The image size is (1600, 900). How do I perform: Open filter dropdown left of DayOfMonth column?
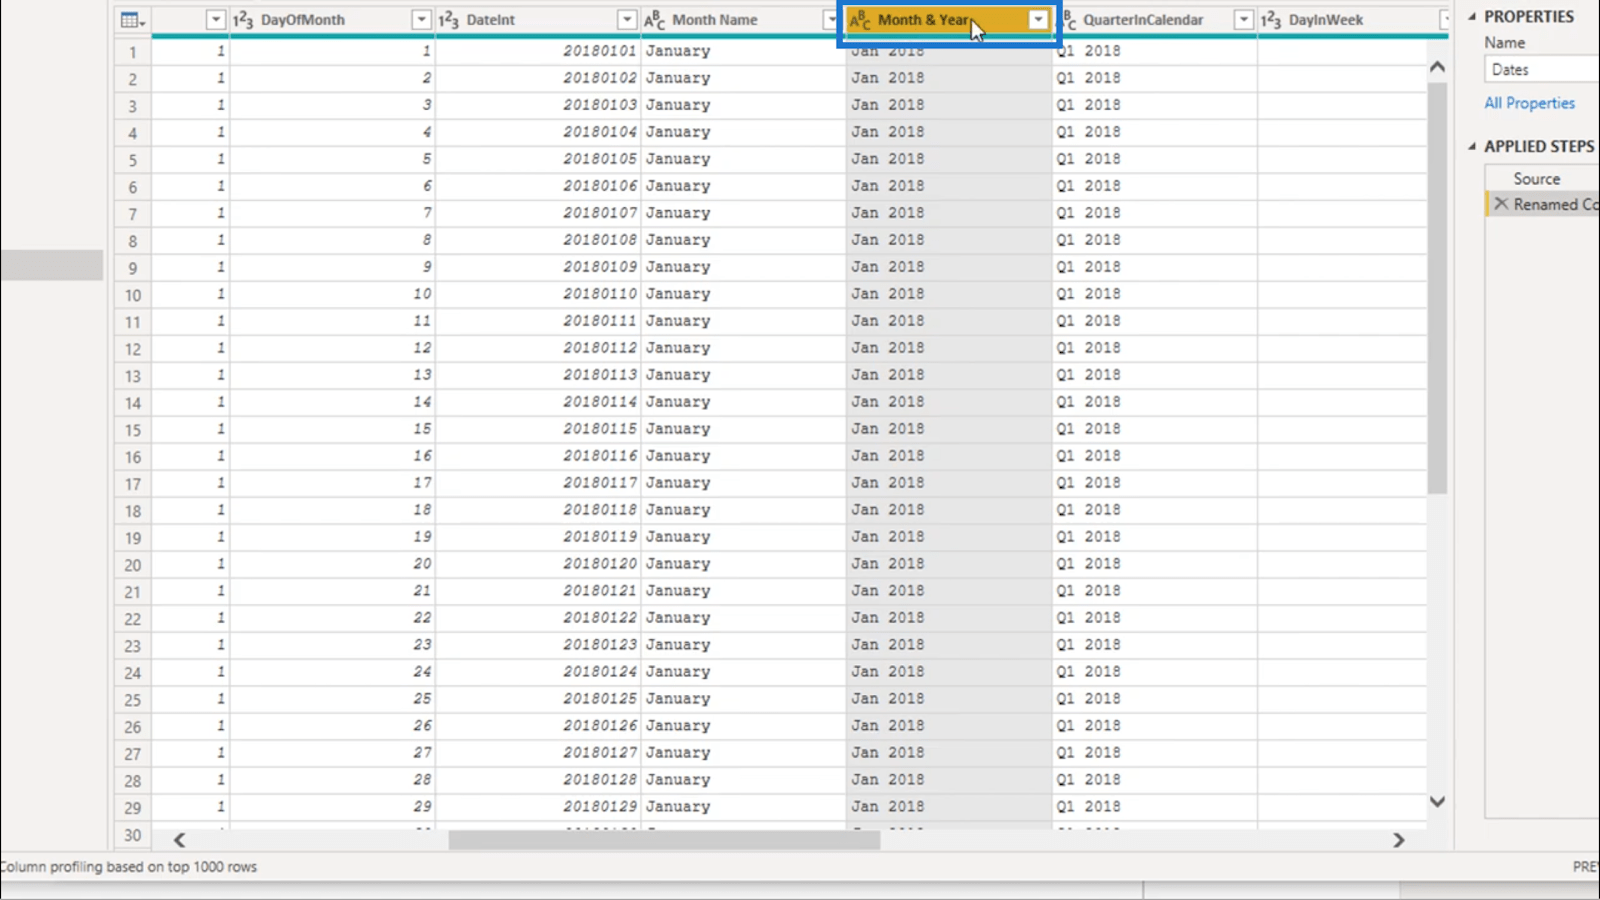pos(215,20)
